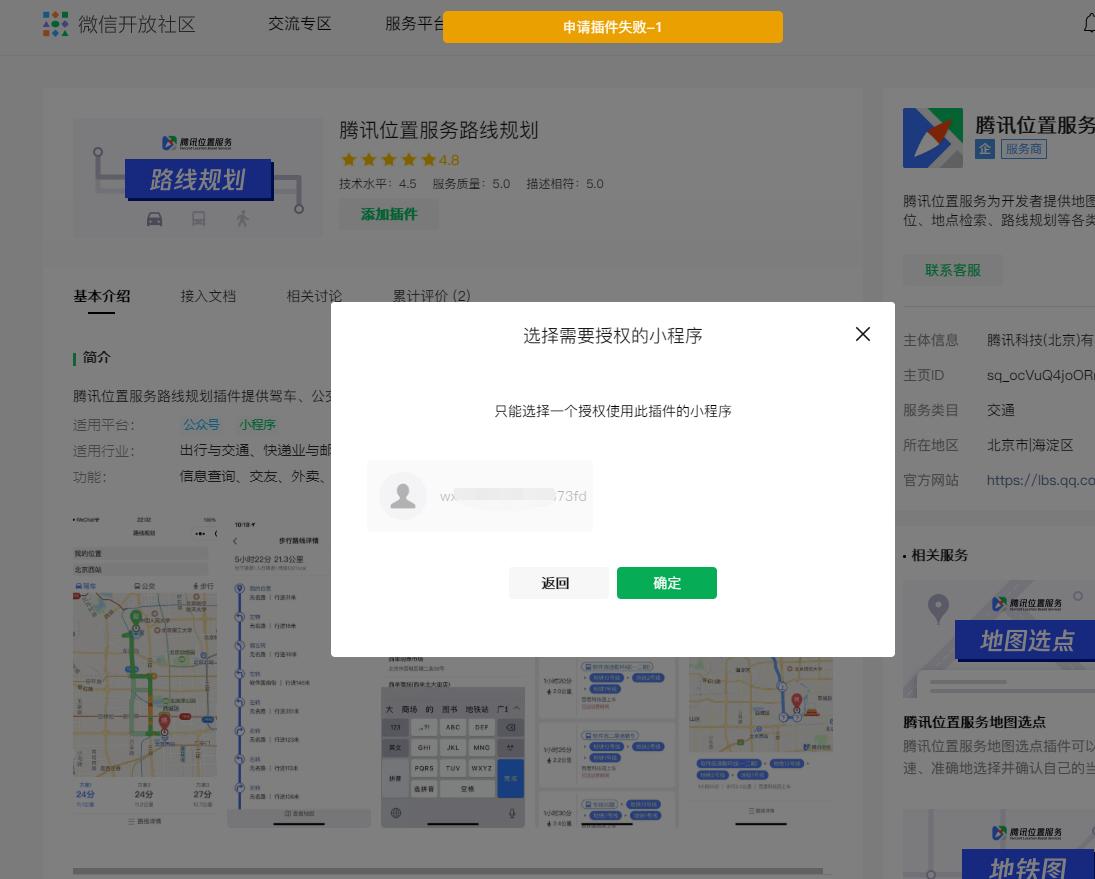Viewport: 1095px width, 879px height.
Task: Open the driving route map screenshot
Action: pos(145,670)
